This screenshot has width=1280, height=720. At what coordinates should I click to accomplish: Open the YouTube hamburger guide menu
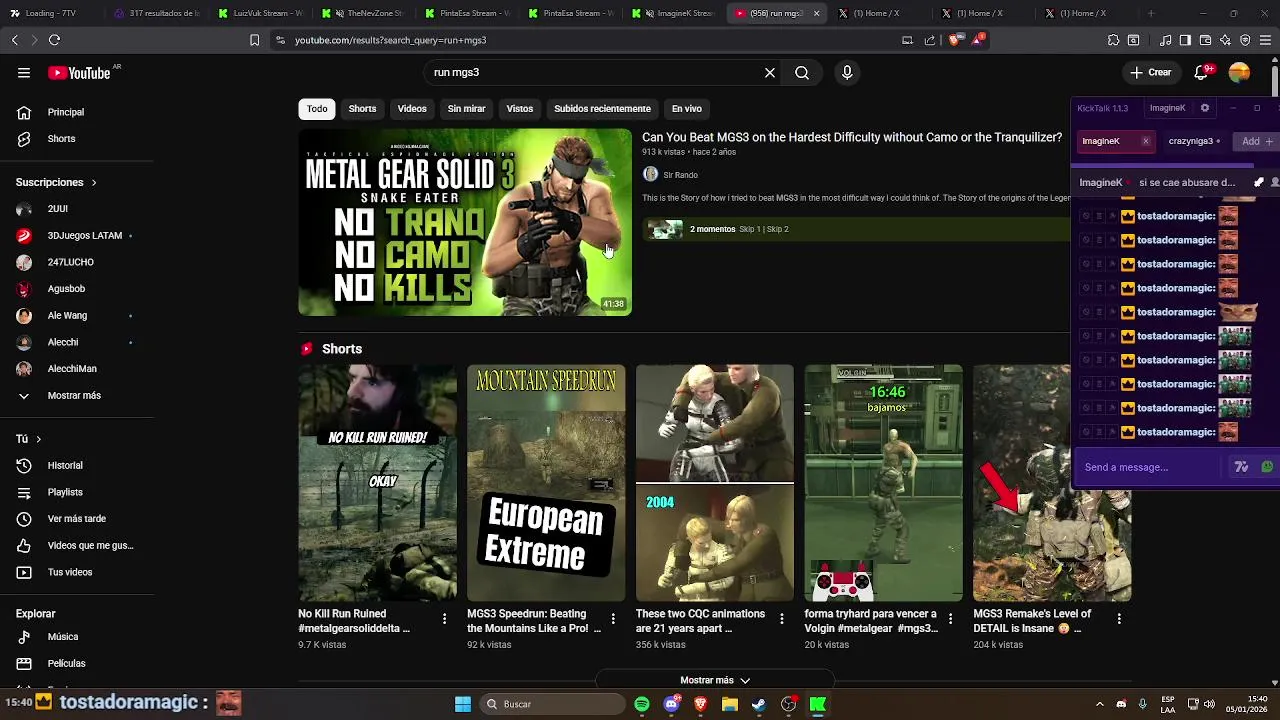pyautogui.click(x=24, y=72)
